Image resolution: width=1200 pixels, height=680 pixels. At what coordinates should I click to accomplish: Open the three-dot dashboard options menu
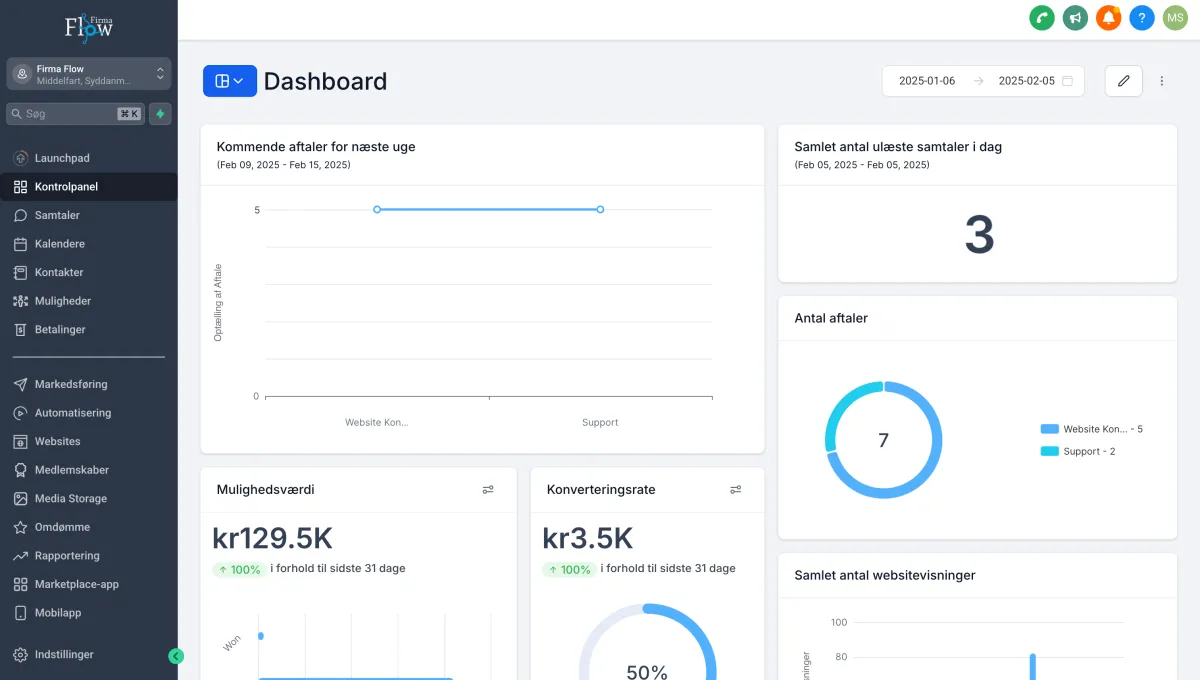click(1162, 81)
